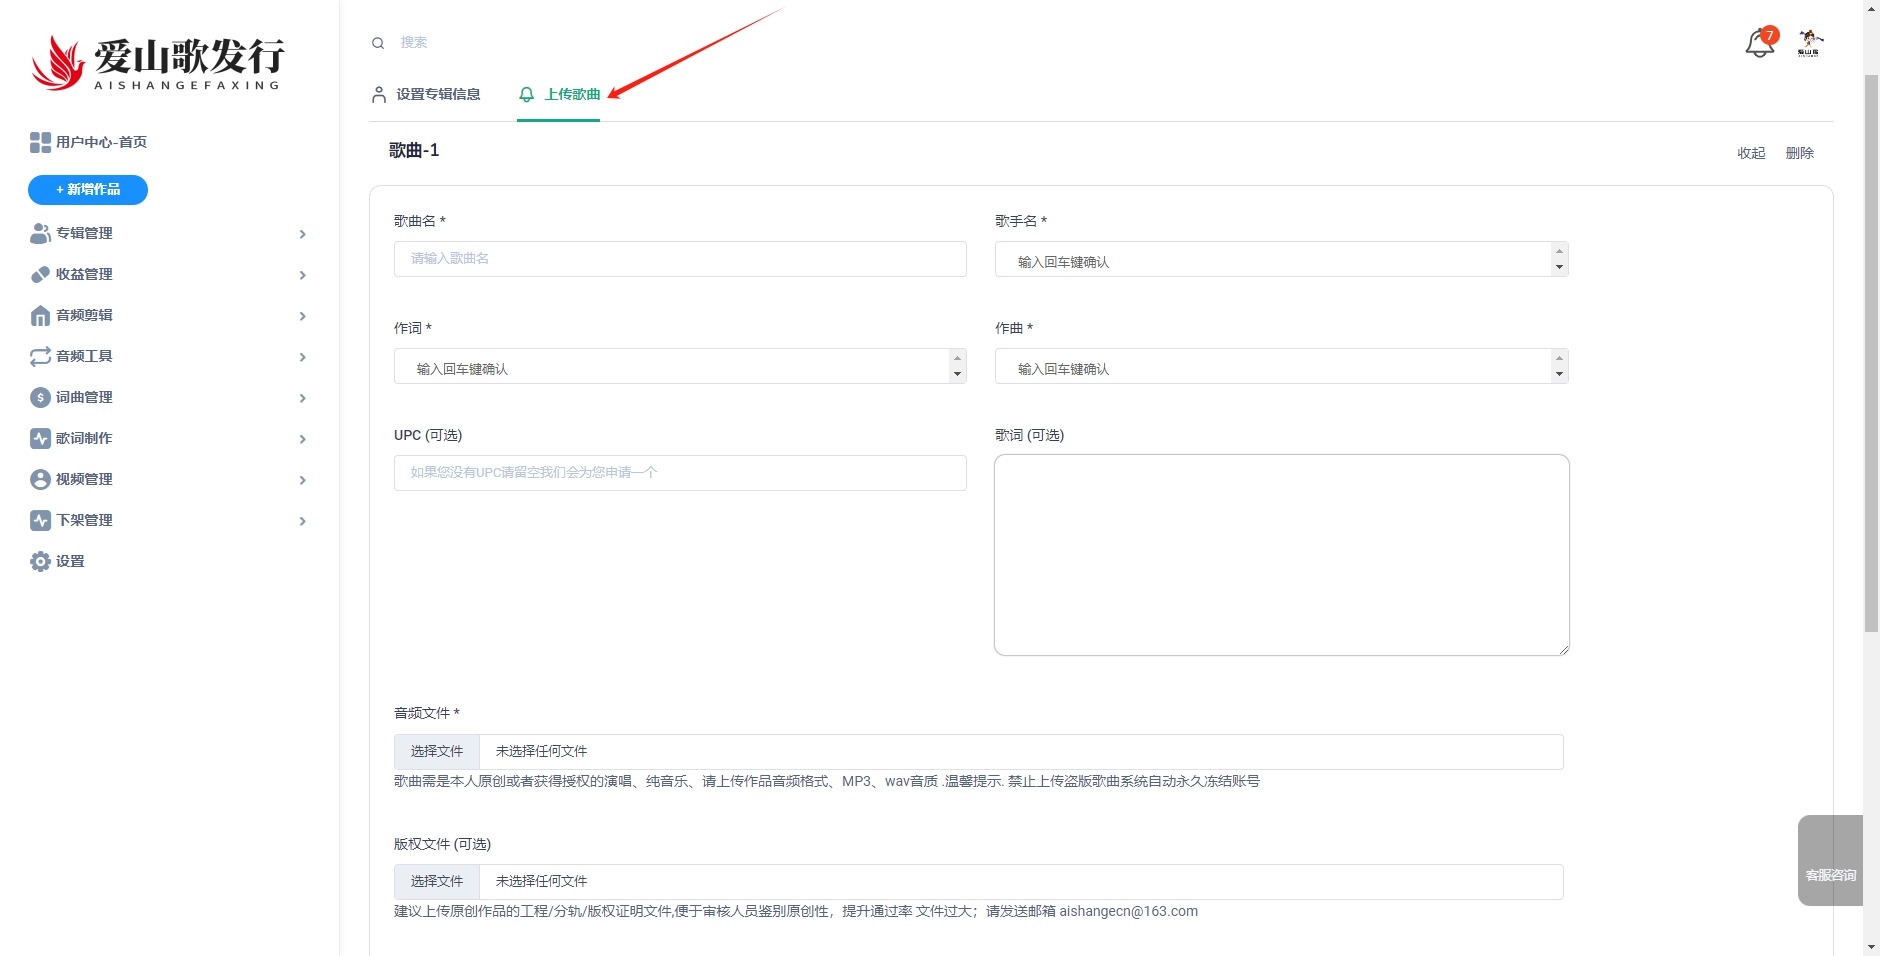Click the page vertical scrollbar thumb
Screen dimensions: 1880x956
(1871, 350)
